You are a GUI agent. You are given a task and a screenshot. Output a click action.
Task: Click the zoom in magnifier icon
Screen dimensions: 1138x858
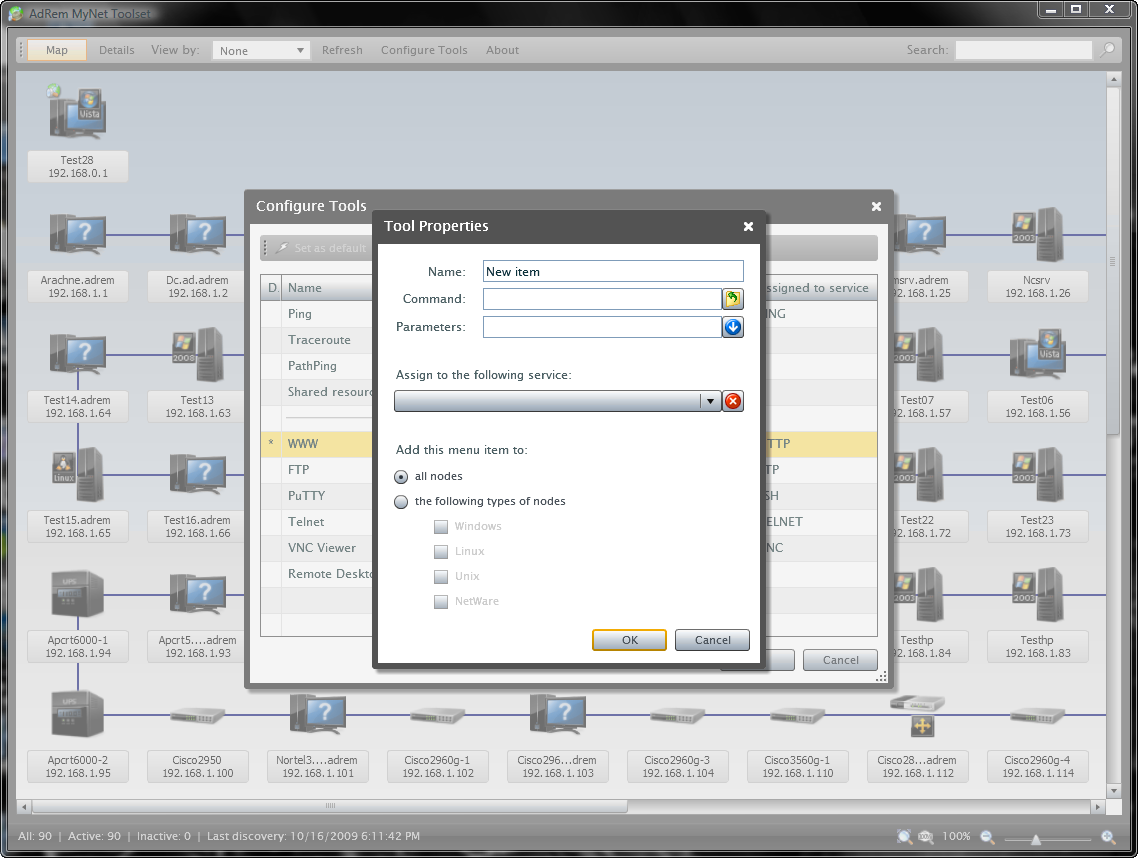(x=1108, y=836)
